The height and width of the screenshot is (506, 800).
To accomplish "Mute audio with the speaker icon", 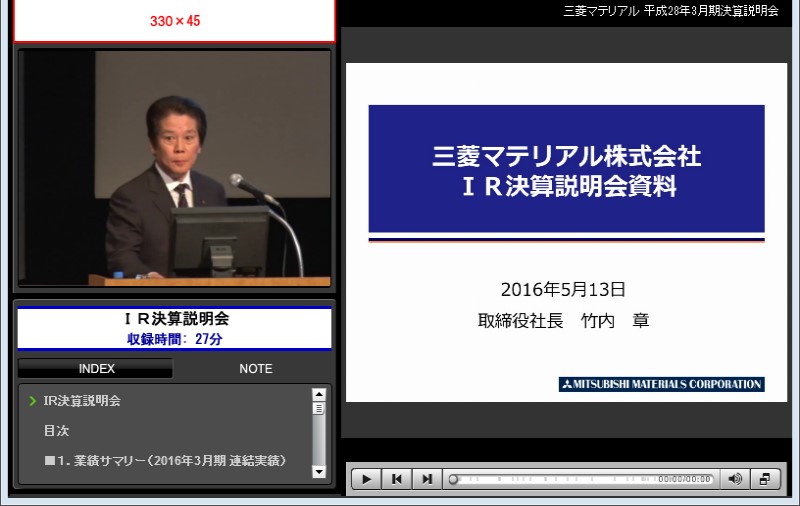I will pos(735,479).
